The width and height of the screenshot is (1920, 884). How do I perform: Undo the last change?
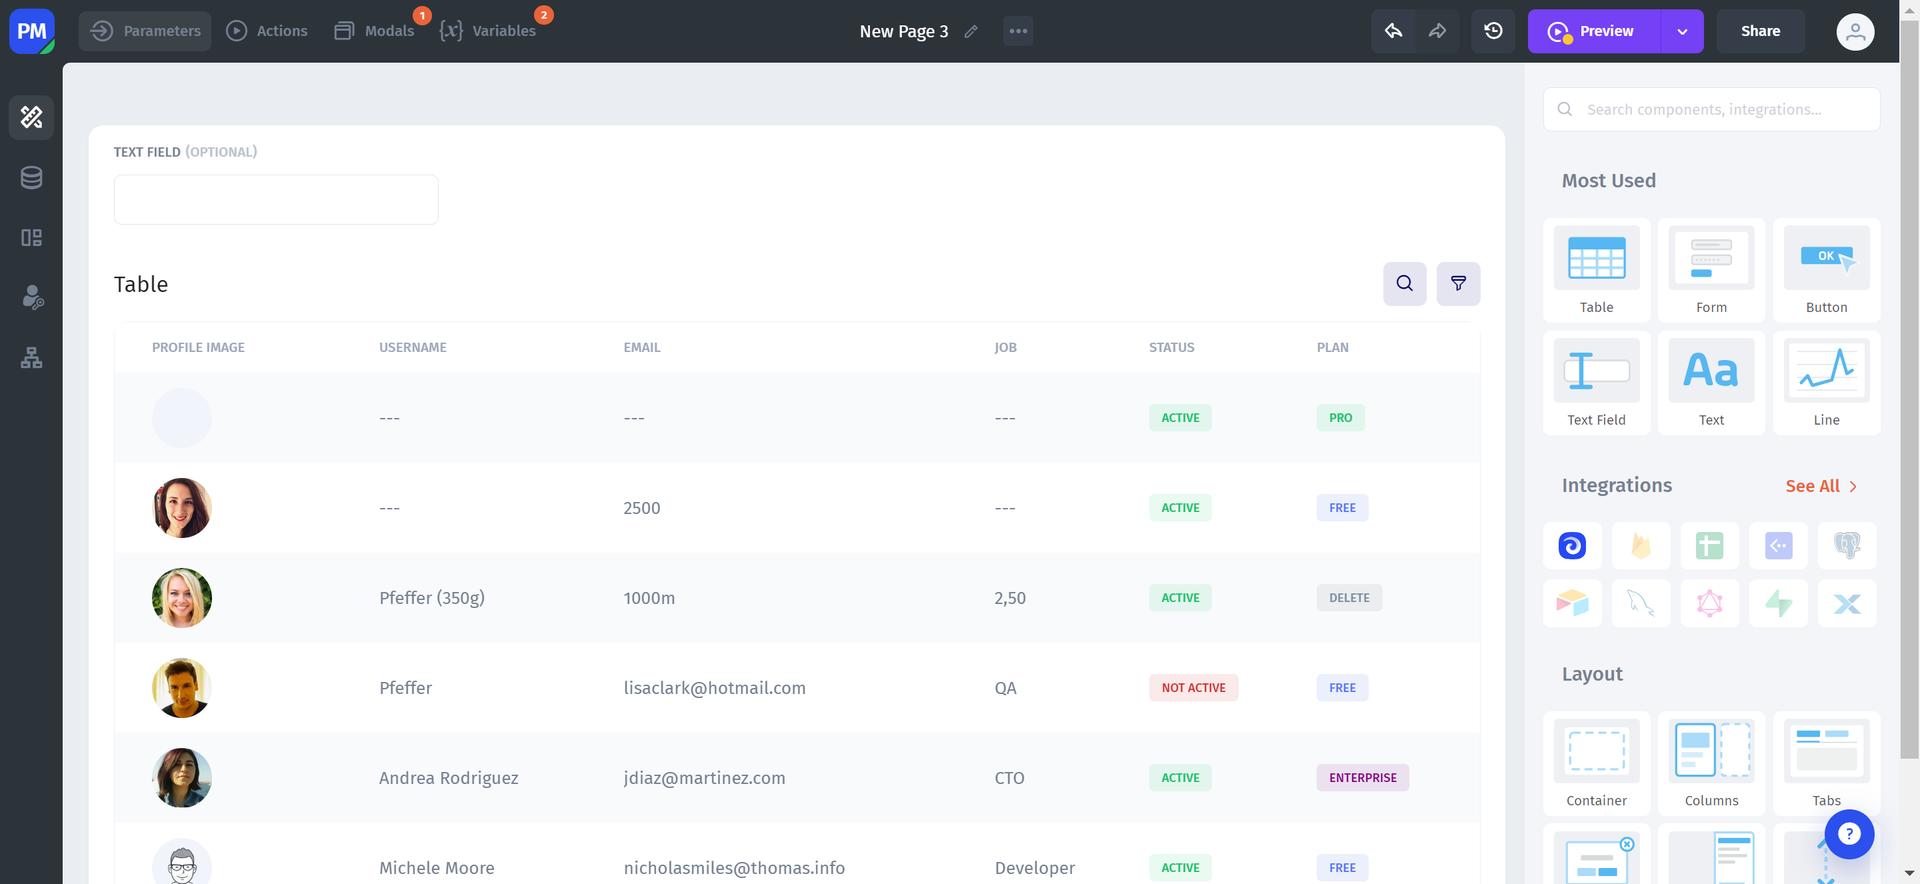[1393, 31]
